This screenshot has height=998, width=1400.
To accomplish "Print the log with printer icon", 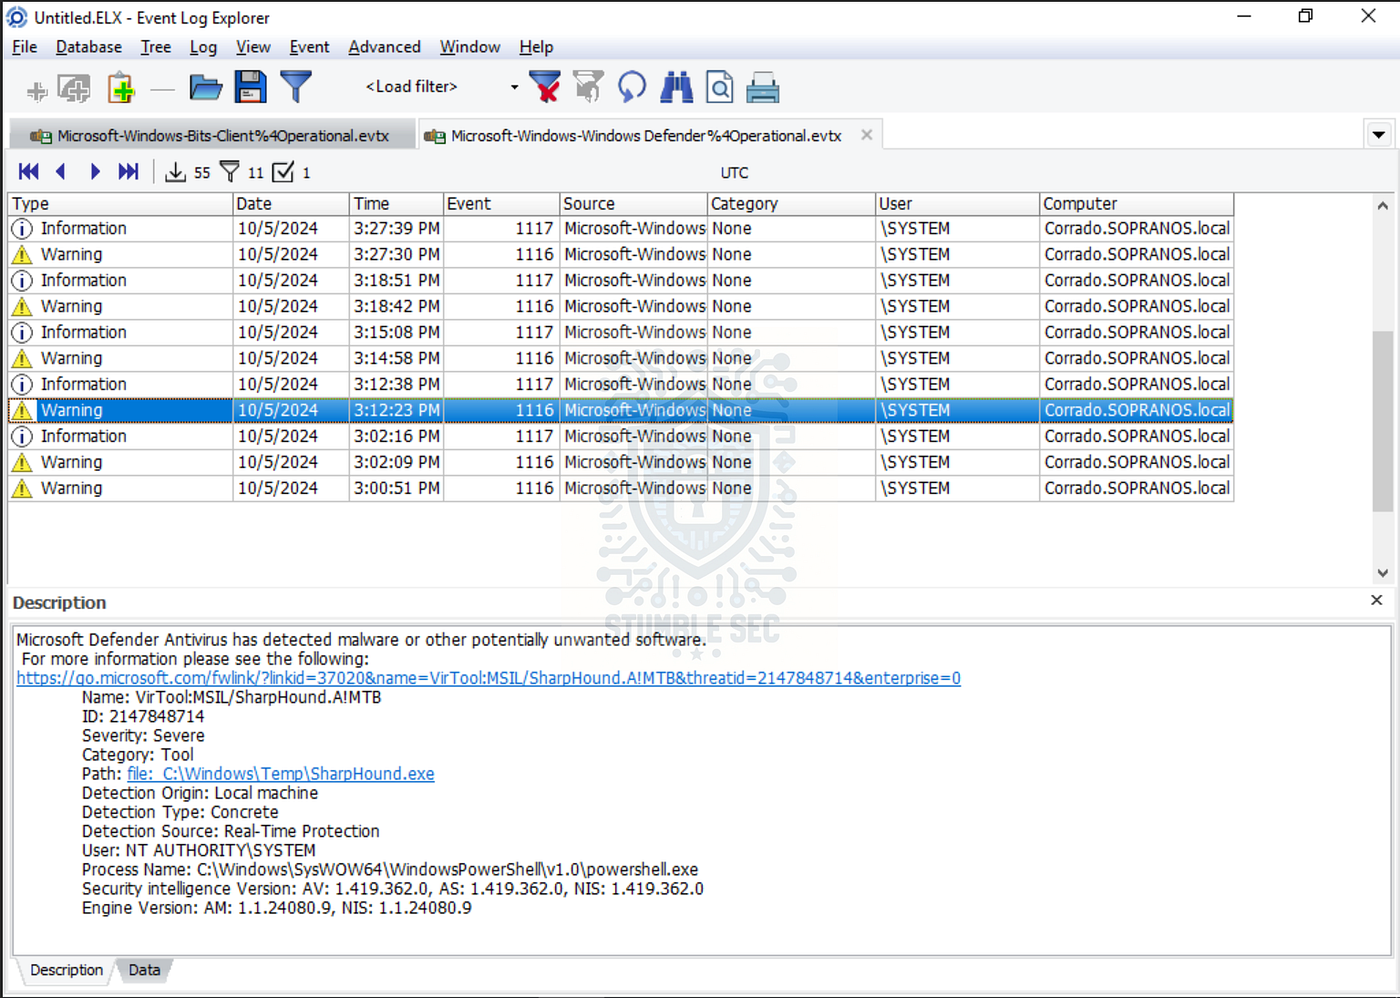I will (763, 88).
